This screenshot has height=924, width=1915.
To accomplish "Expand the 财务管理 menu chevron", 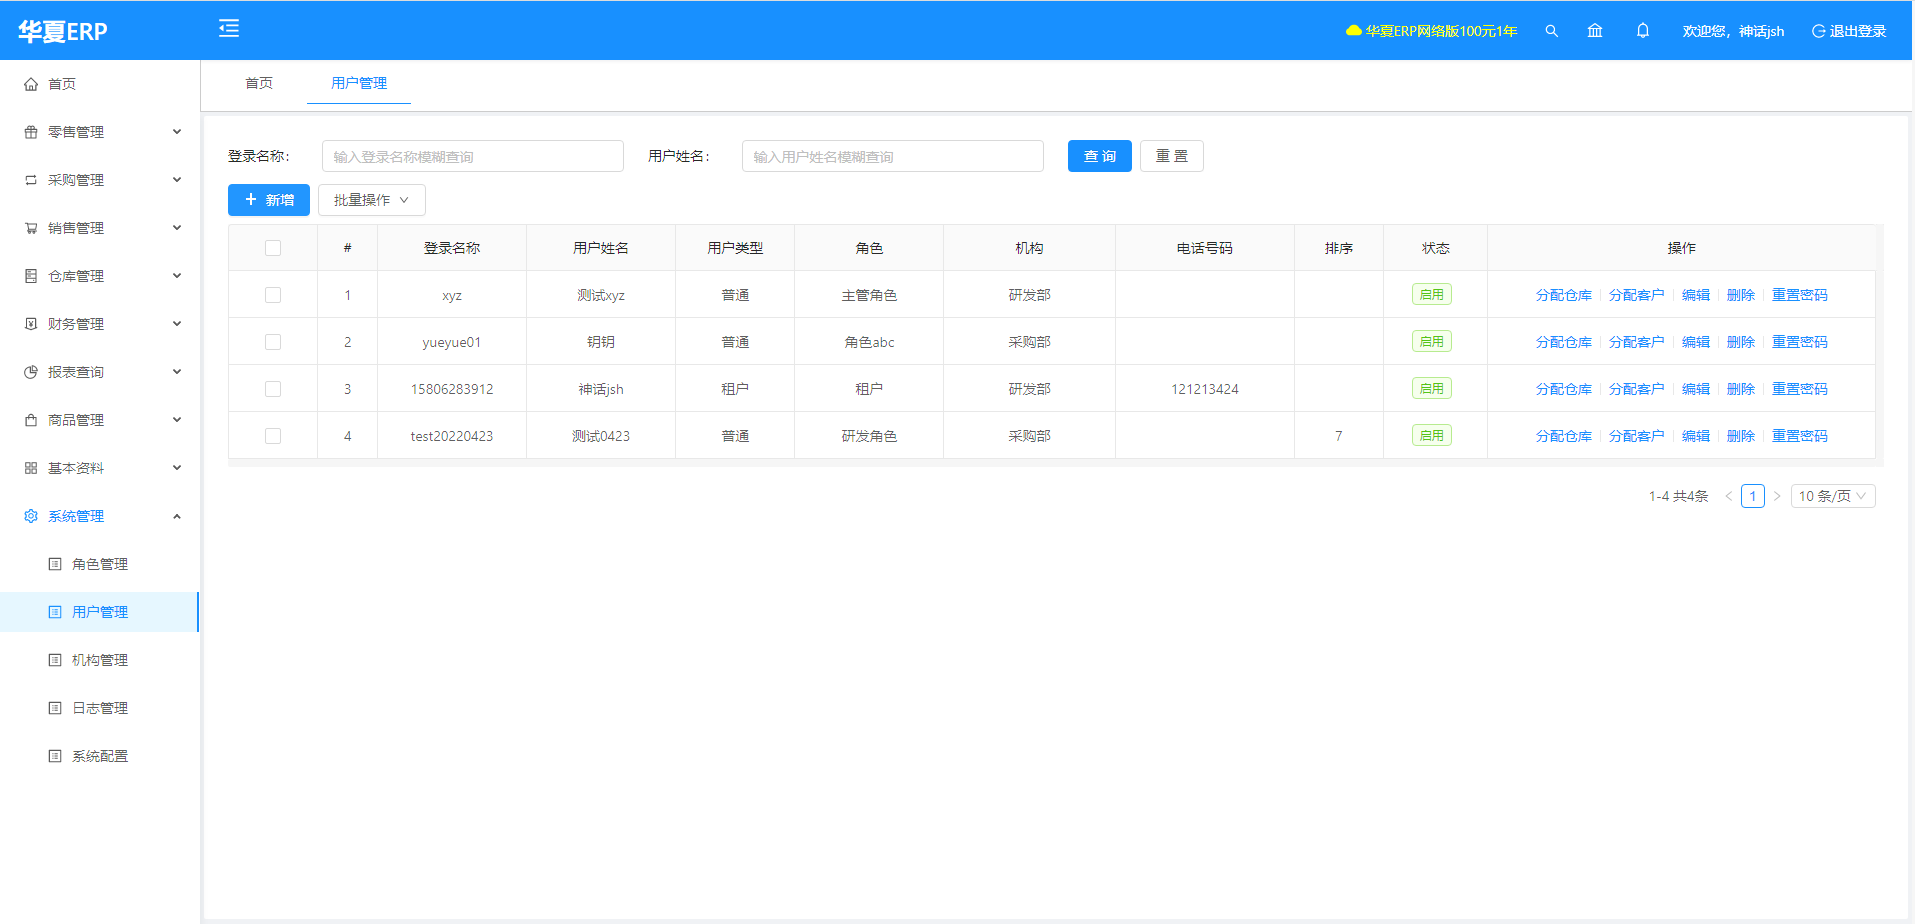I will (177, 324).
